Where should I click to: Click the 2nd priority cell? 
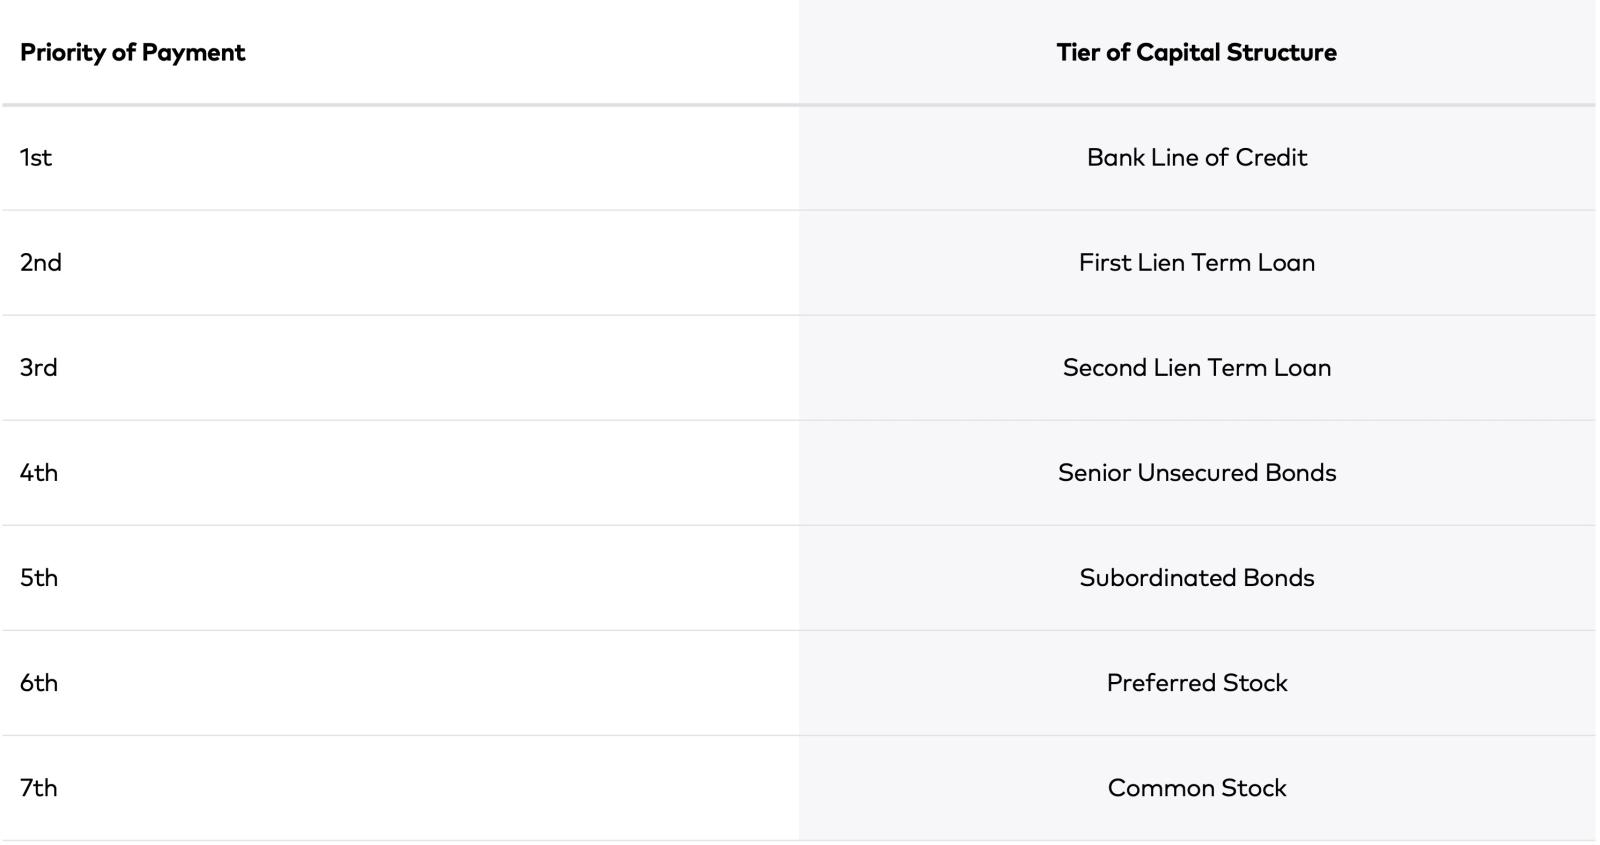pyautogui.click(x=41, y=262)
